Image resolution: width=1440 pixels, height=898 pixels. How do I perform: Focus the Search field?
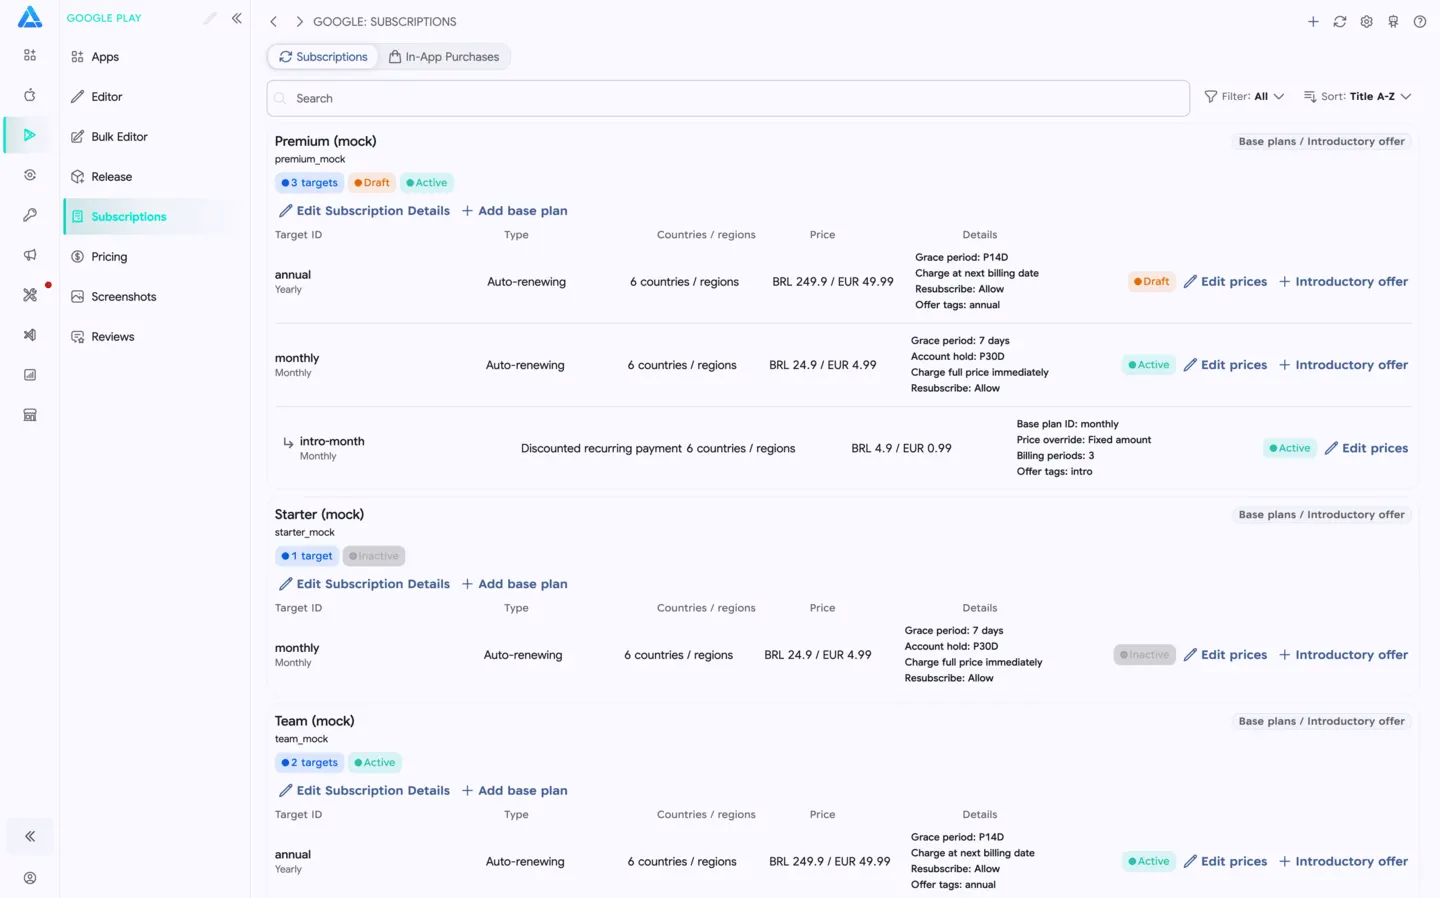[728, 98]
